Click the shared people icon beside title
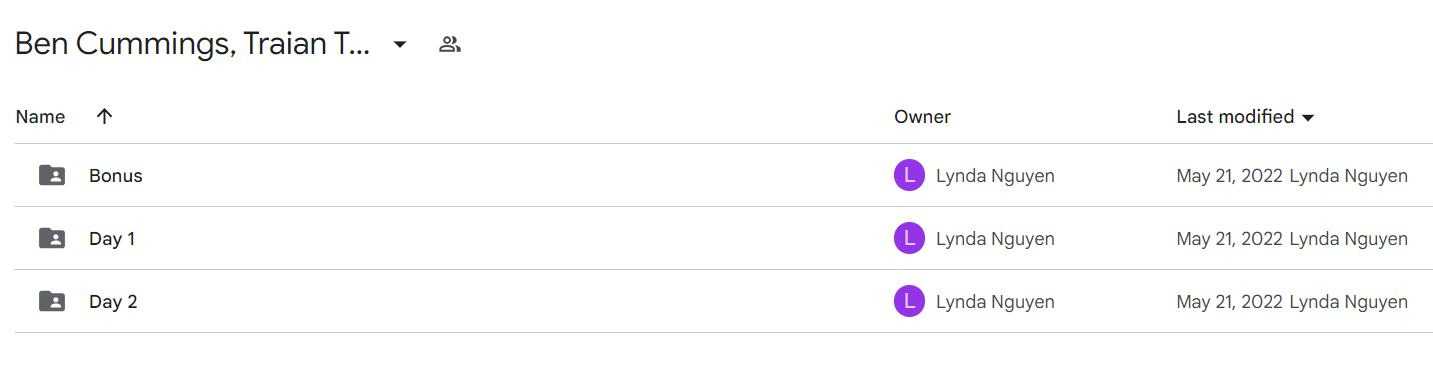Image resolution: width=1433 pixels, height=384 pixels. point(450,44)
